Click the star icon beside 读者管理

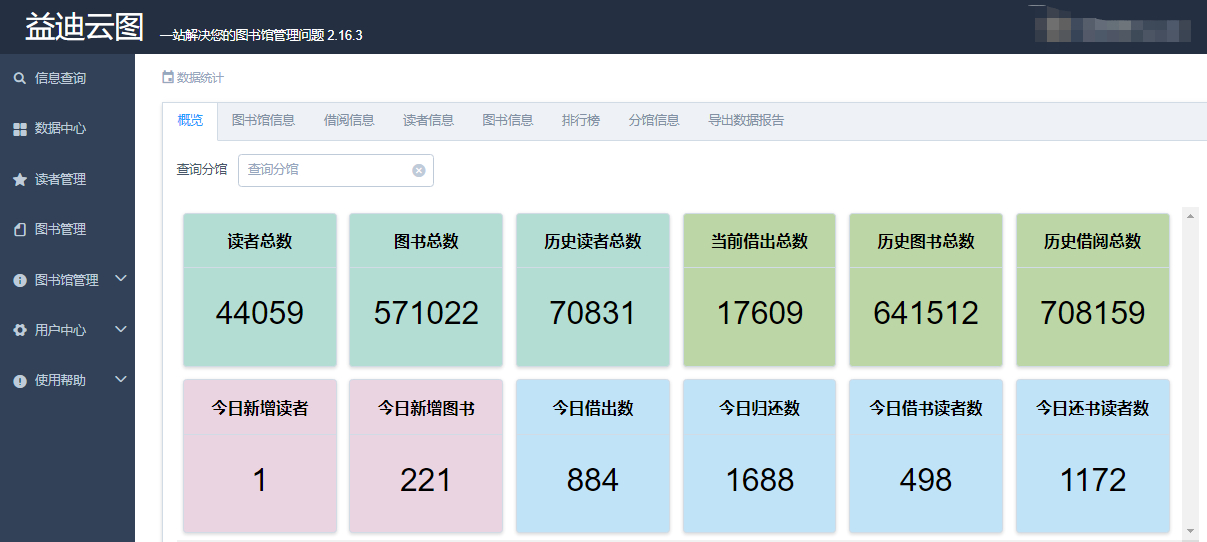tap(19, 180)
